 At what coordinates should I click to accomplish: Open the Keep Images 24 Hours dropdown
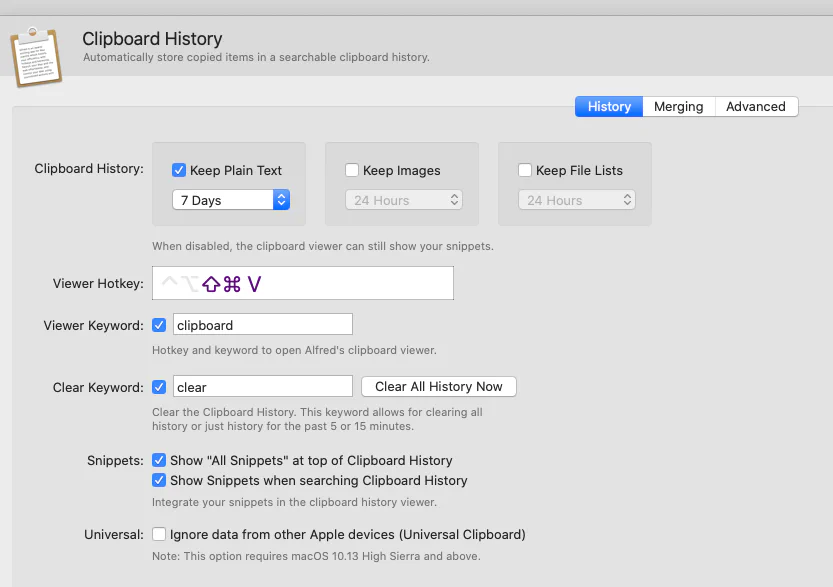coord(403,200)
